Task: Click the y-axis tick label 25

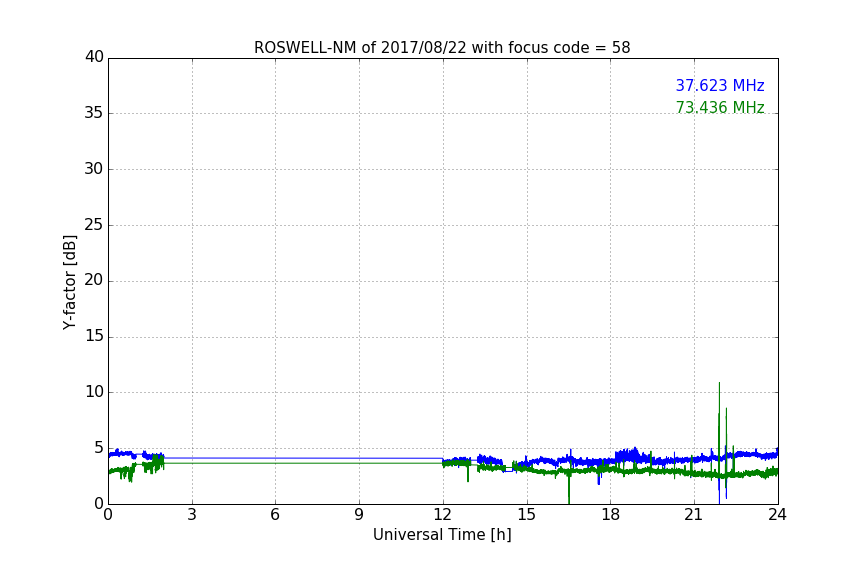Action: 94,225
